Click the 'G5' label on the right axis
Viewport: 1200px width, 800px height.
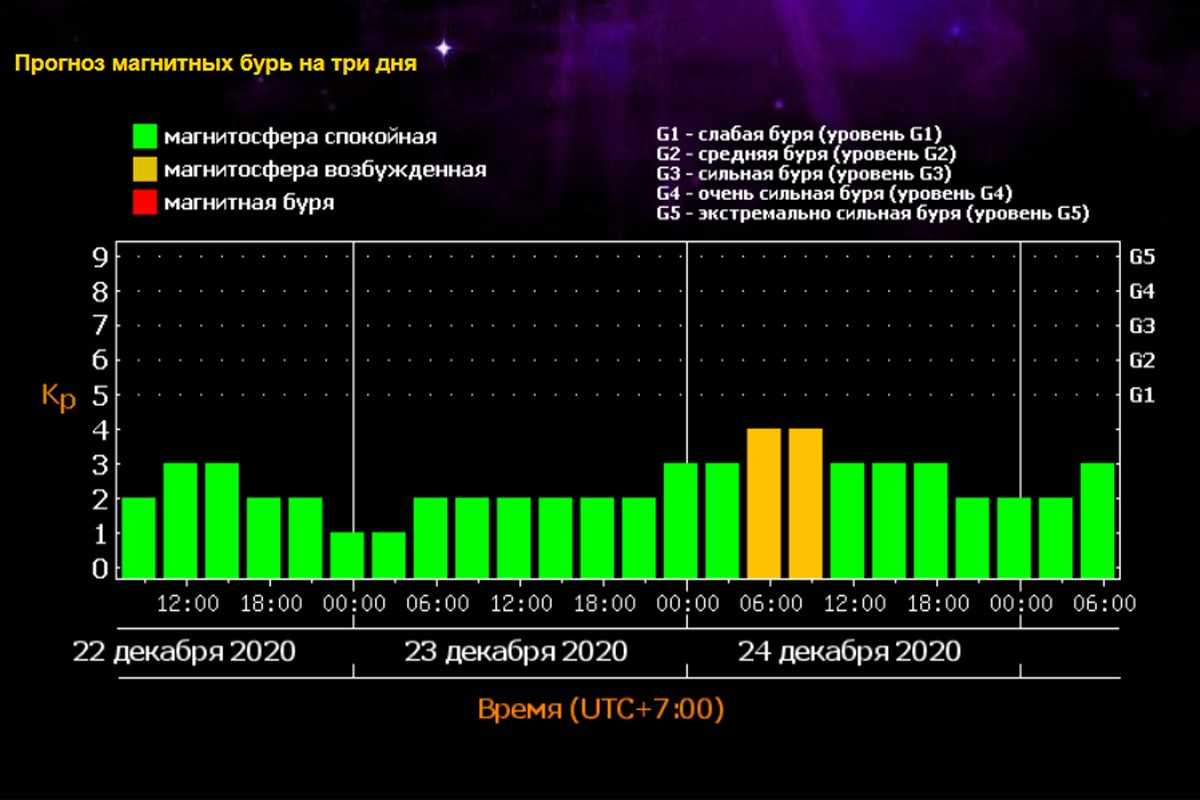tap(1142, 257)
